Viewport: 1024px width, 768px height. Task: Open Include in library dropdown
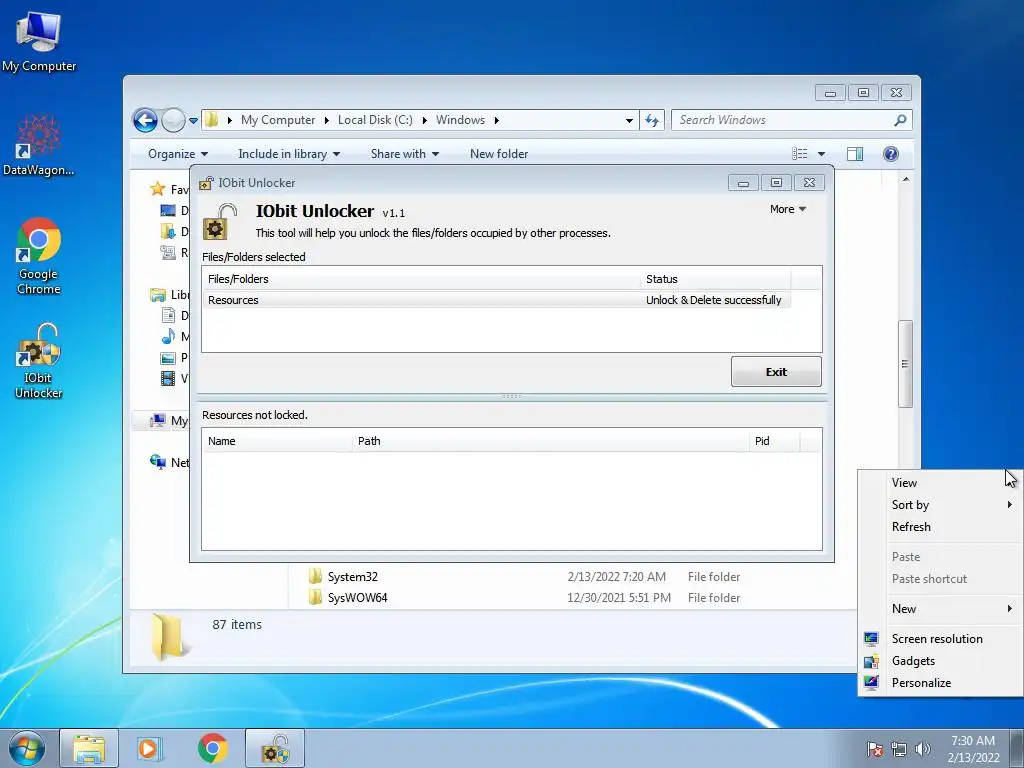click(x=289, y=153)
